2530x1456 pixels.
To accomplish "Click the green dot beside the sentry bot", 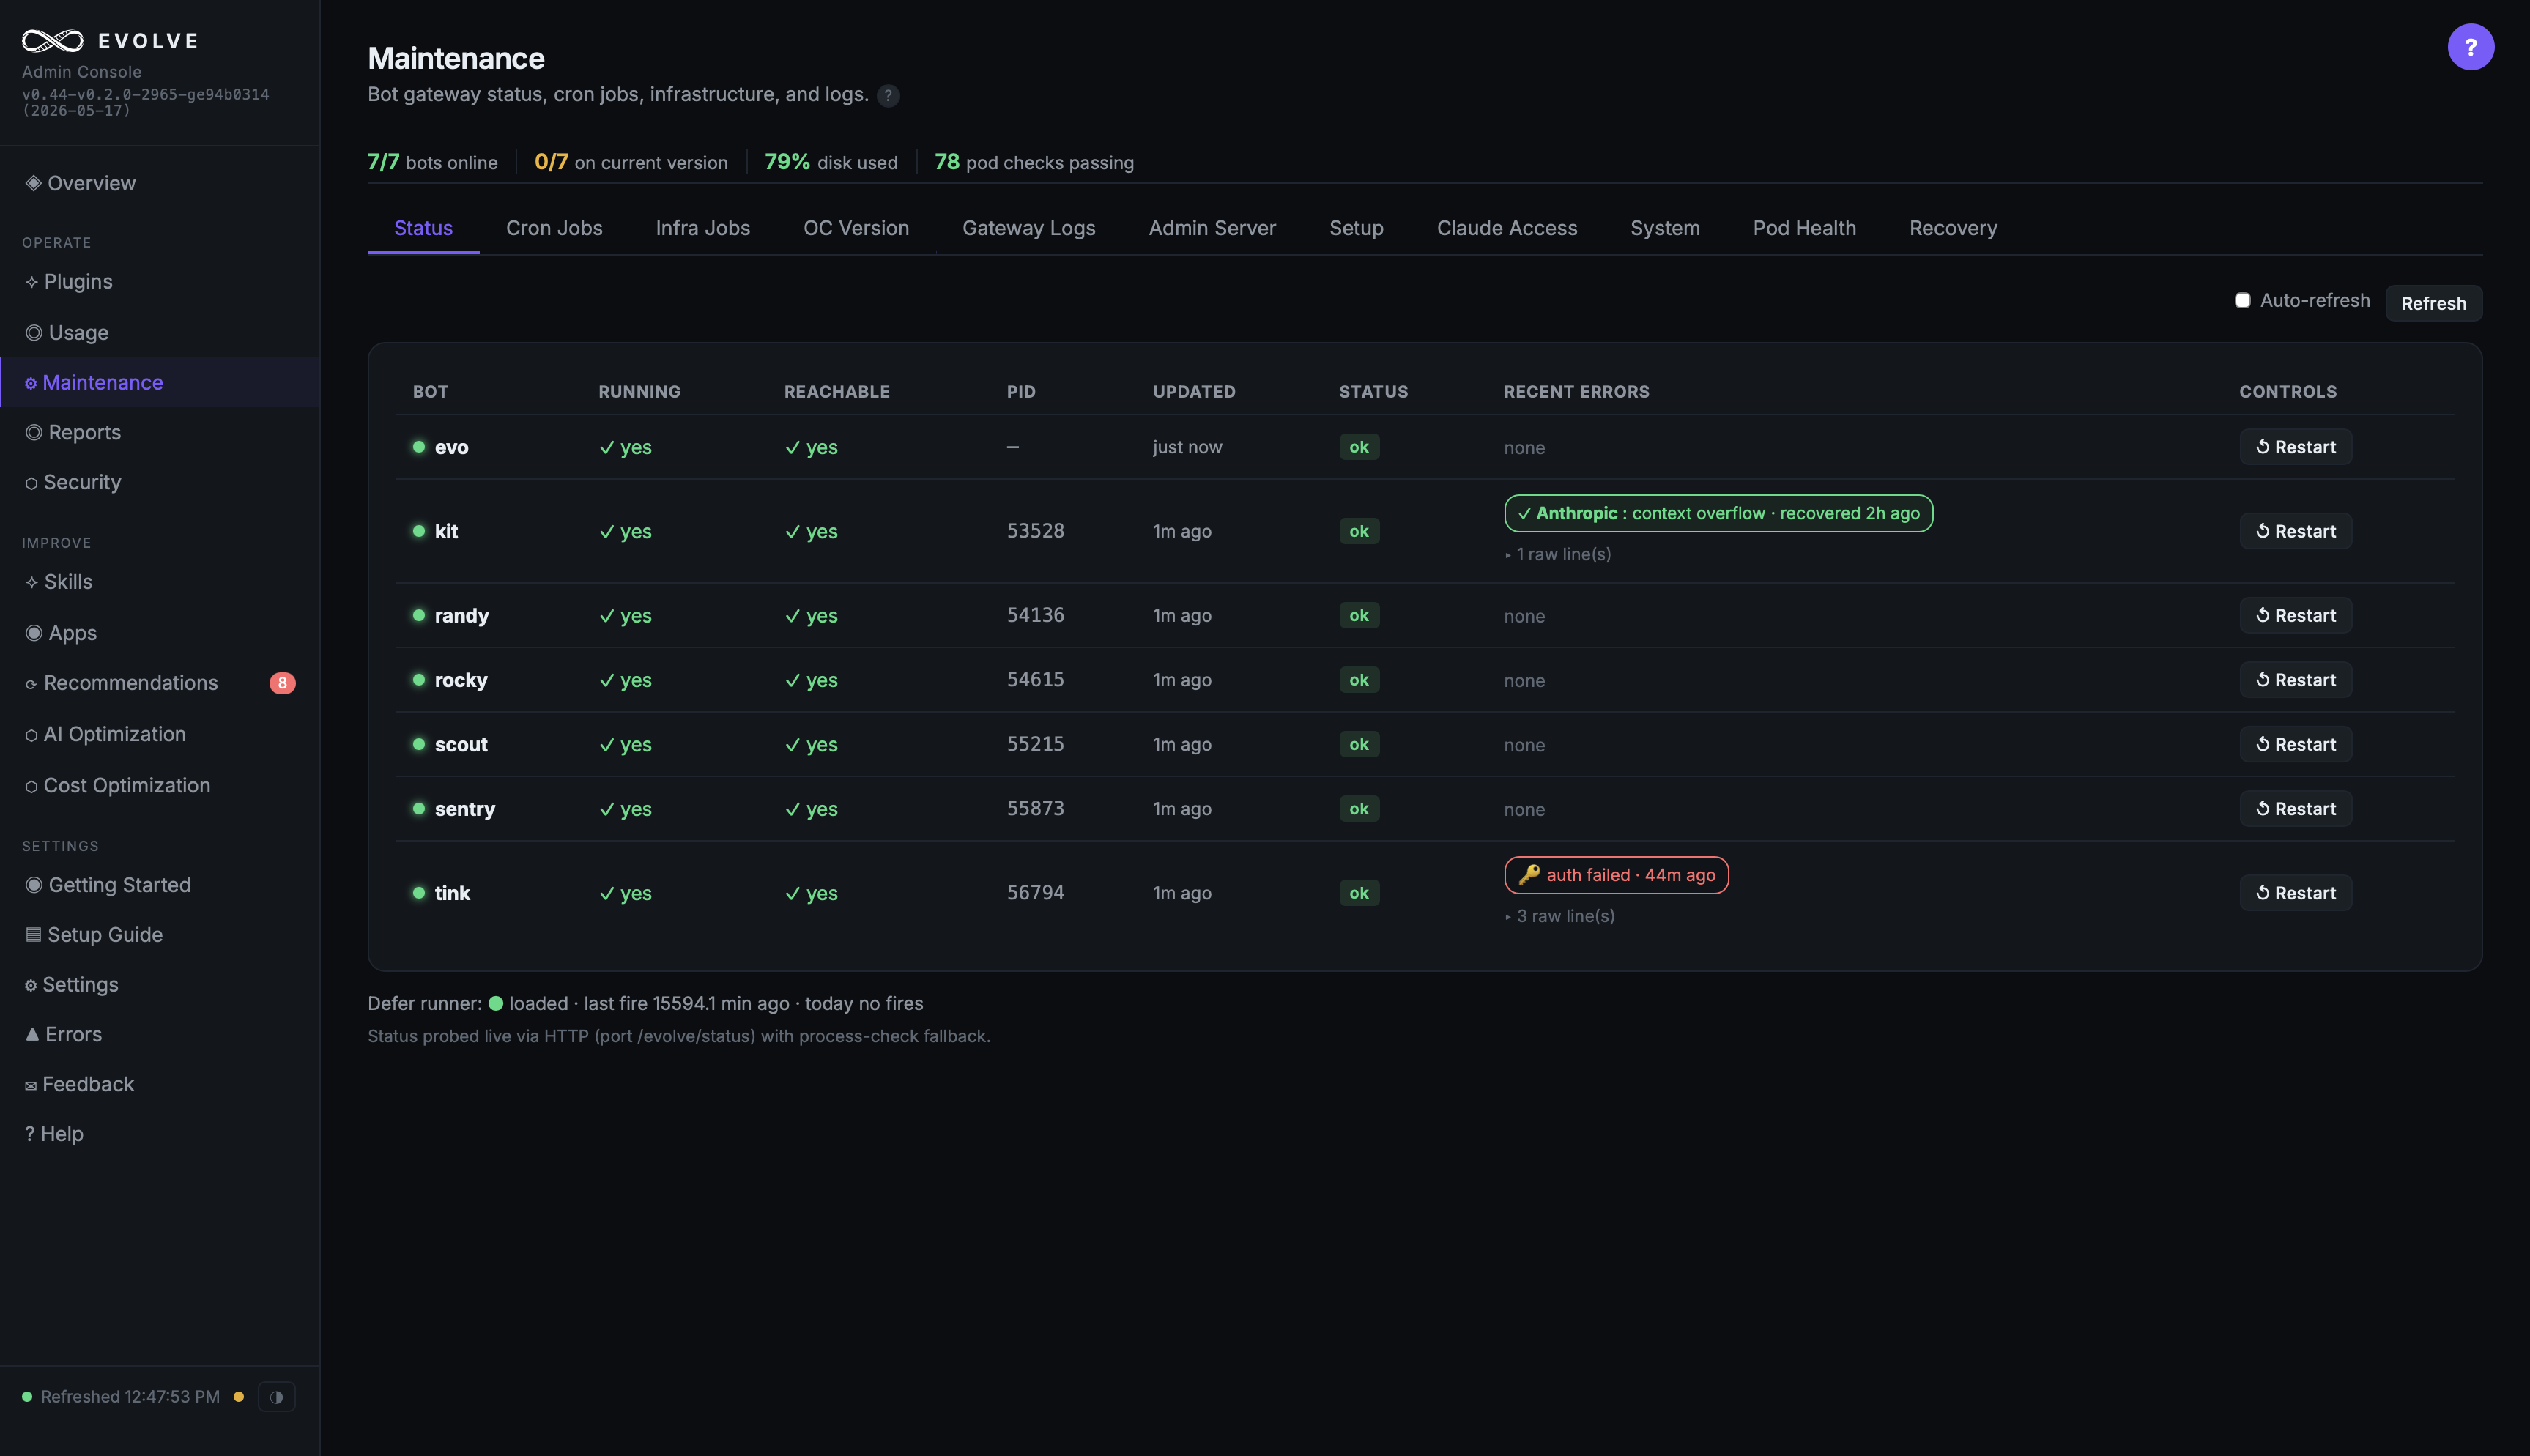I will [x=419, y=808].
